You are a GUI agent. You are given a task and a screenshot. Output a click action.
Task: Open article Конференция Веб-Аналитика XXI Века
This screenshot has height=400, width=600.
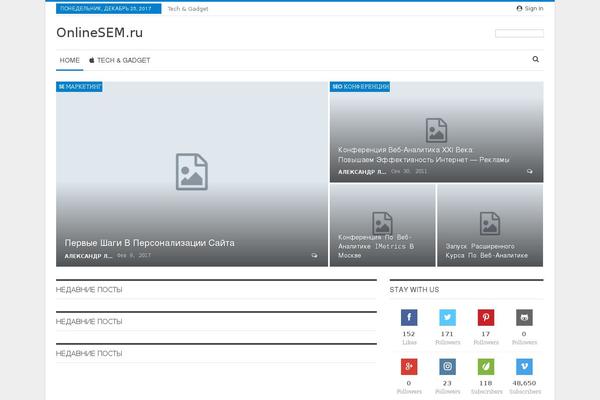pyautogui.click(x=424, y=155)
